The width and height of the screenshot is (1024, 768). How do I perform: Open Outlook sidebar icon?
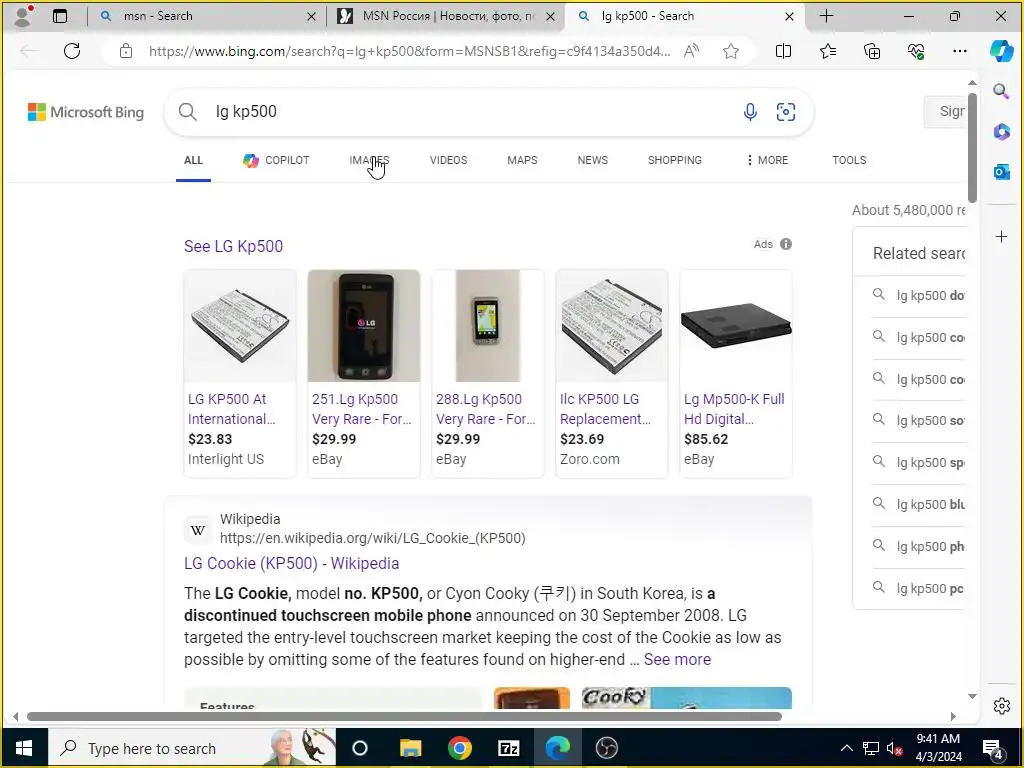click(x=1001, y=172)
